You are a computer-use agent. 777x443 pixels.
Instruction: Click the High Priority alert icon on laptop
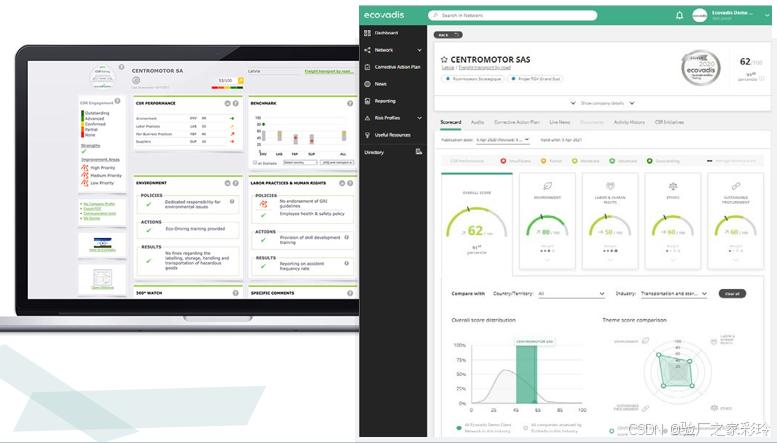84,168
